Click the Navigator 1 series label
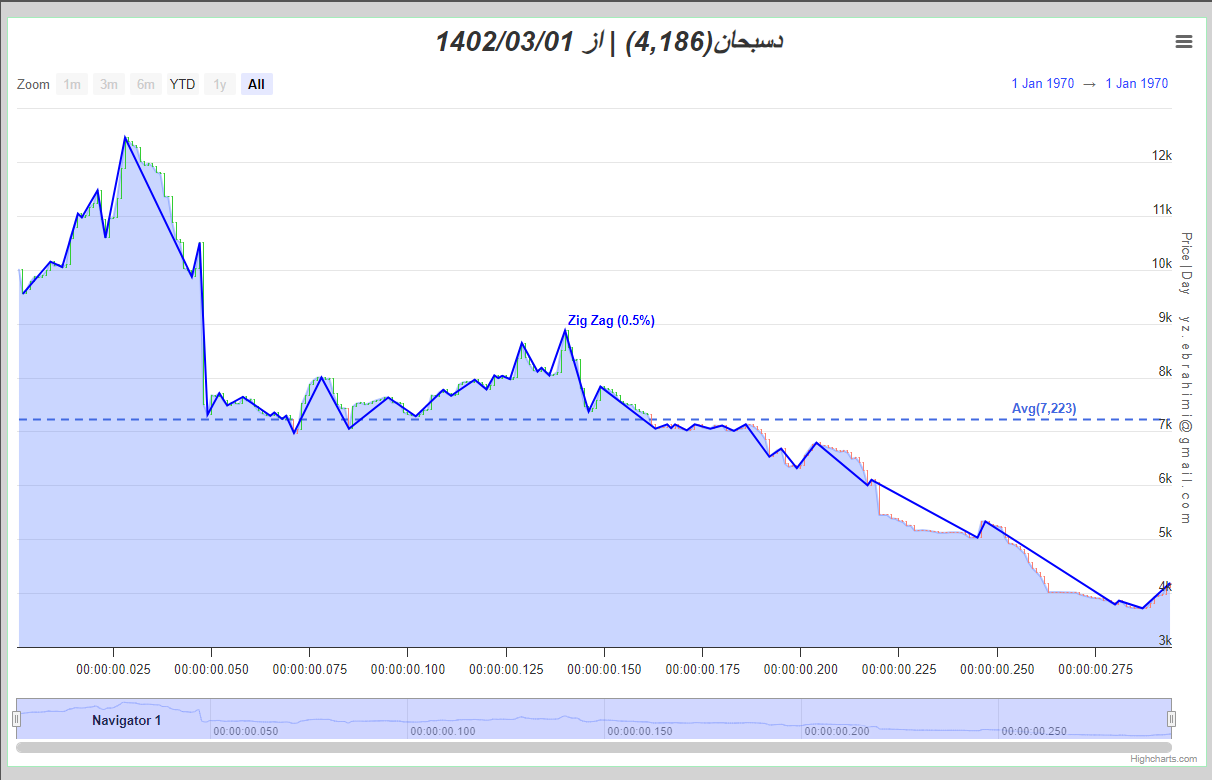This screenshot has width=1212, height=780. (x=126, y=720)
